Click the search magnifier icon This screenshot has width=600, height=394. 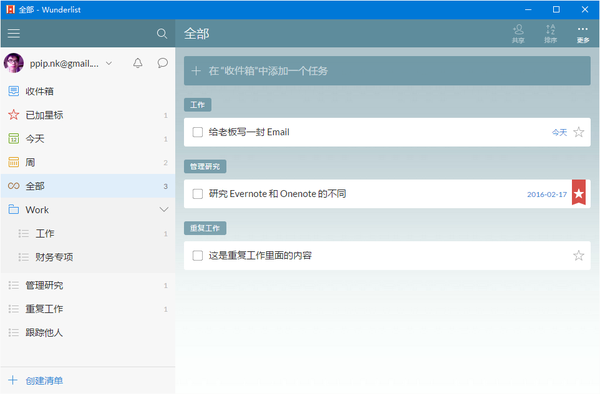coord(162,34)
